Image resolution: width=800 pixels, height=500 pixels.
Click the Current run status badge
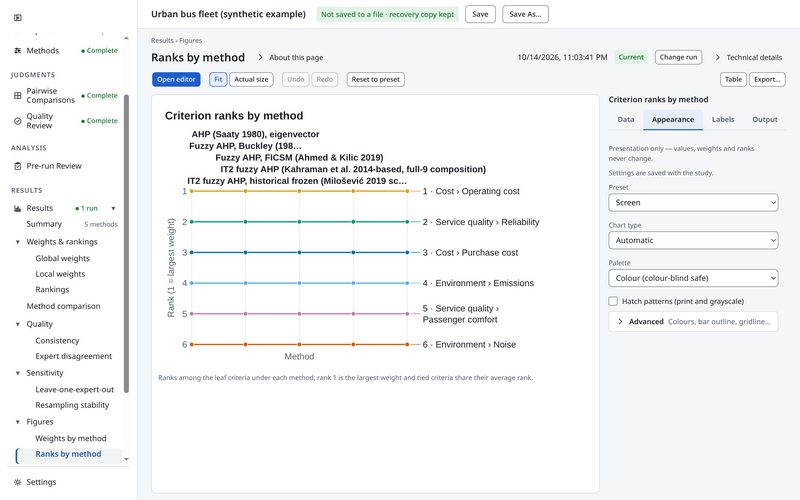pyautogui.click(x=631, y=57)
